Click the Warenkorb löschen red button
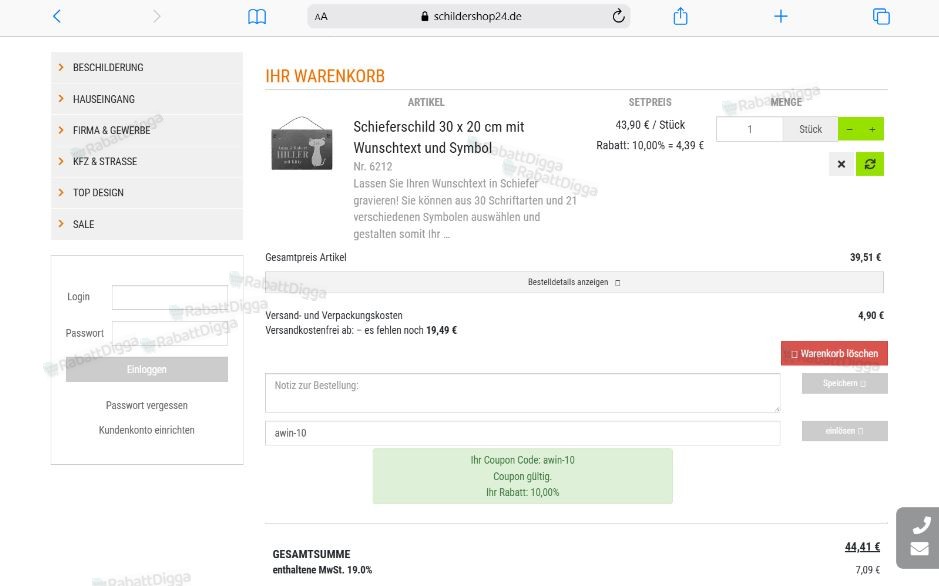939x586 pixels. [x=834, y=353]
